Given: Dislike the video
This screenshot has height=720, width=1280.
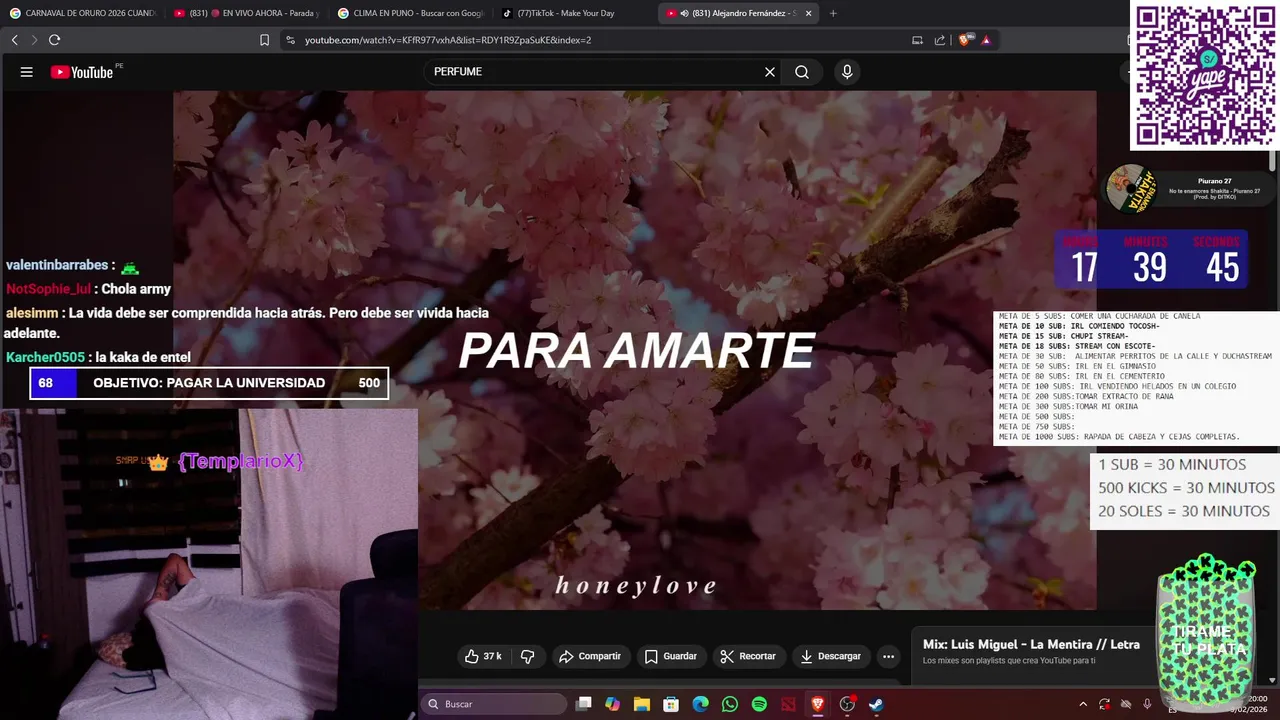Looking at the screenshot, I should click(x=527, y=656).
